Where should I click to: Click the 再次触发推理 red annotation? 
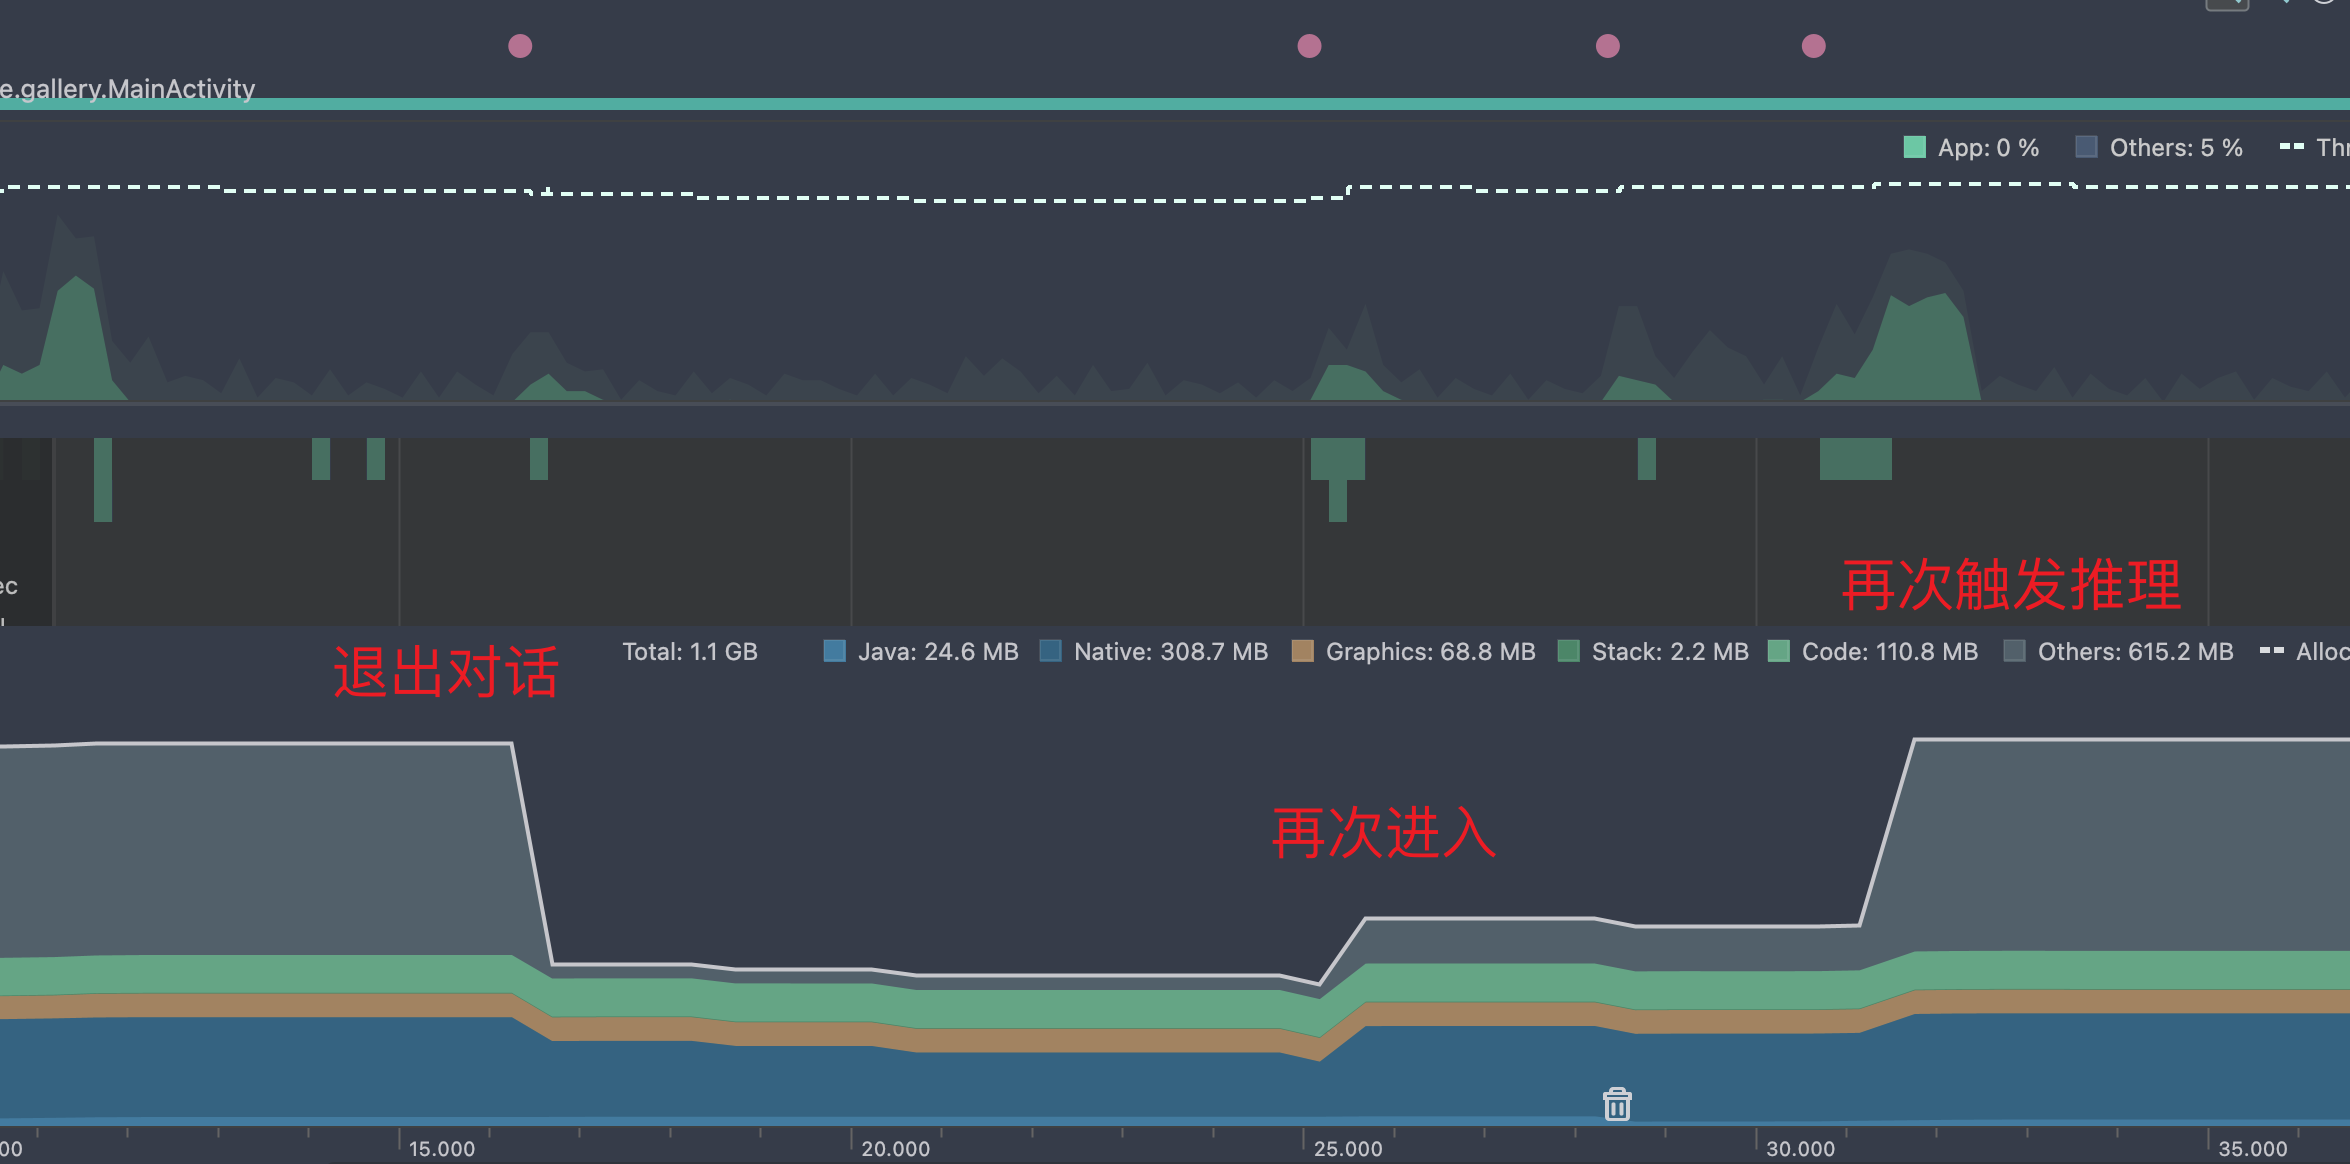tap(2010, 585)
